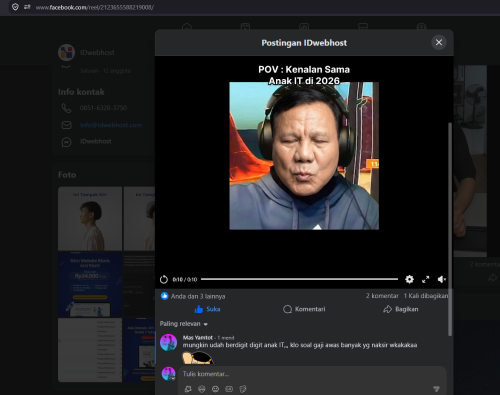Open the "Paling relevan" comment sort dropdown
Viewport: 500px width, 395px height.
tap(183, 324)
